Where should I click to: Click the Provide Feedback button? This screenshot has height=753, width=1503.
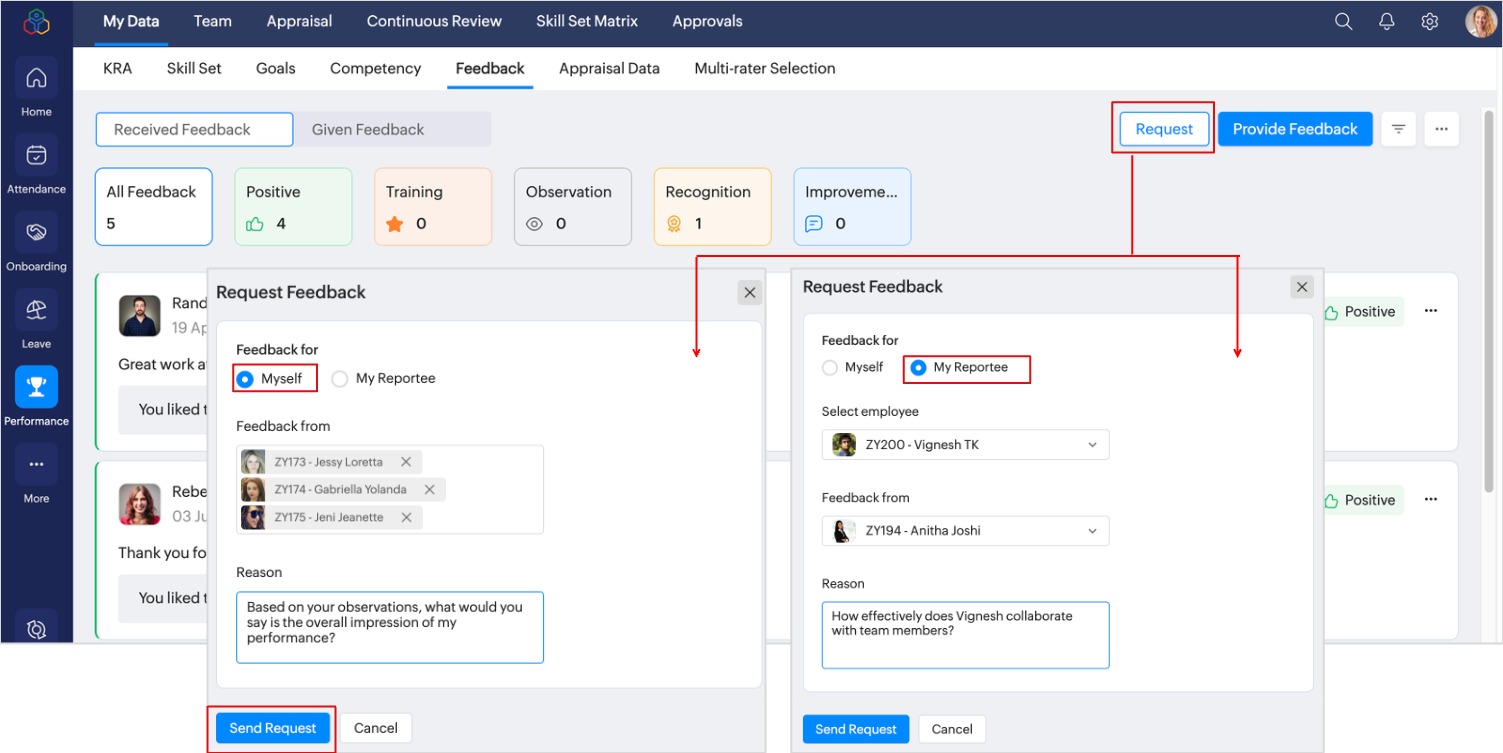tap(1294, 129)
